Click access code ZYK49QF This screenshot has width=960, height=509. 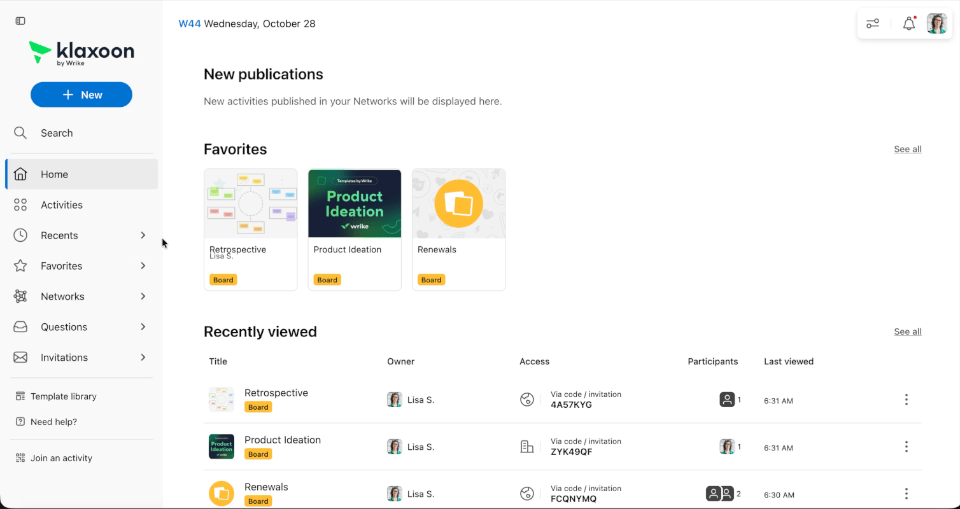tap(571, 452)
